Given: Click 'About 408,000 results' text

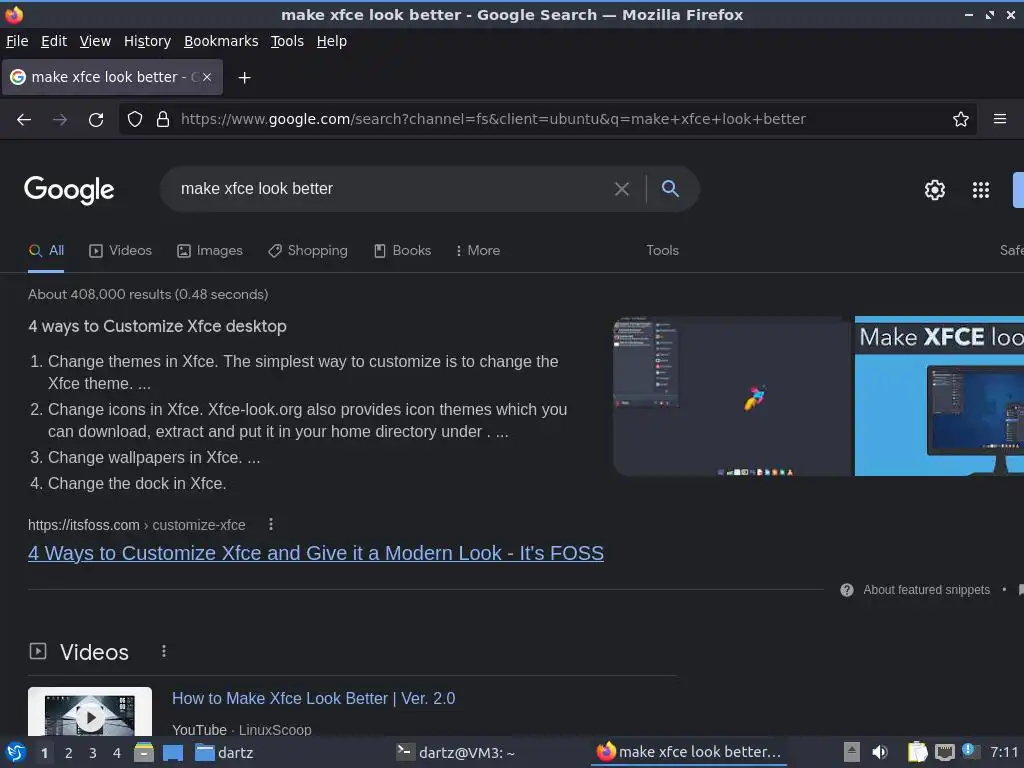Looking at the screenshot, I should (148, 295).
